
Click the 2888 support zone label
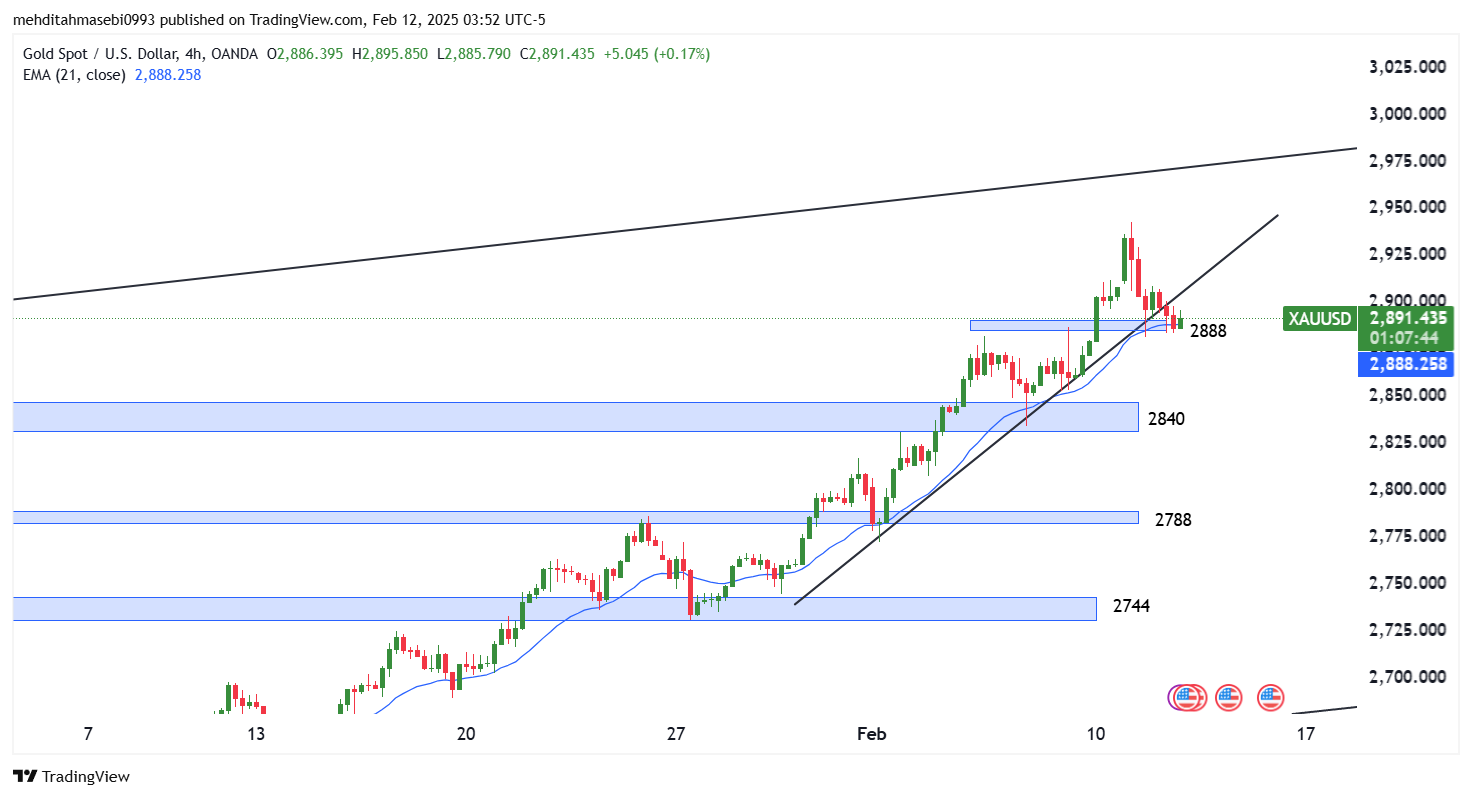click(x=1207, y=331)
